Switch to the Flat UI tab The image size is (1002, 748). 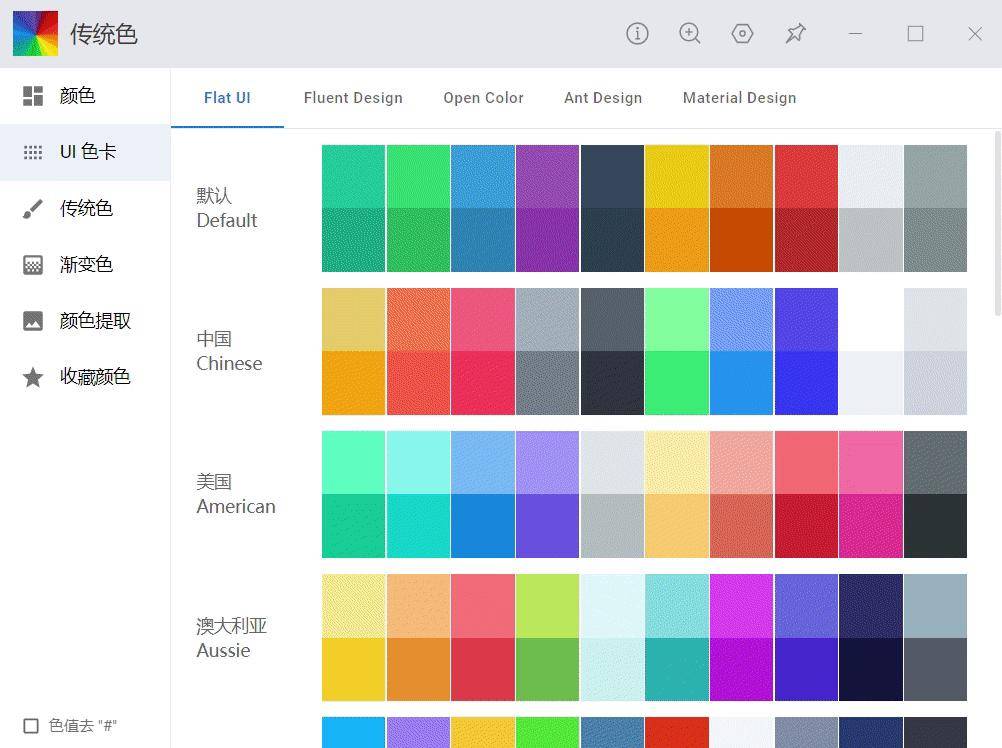point(227,98)
